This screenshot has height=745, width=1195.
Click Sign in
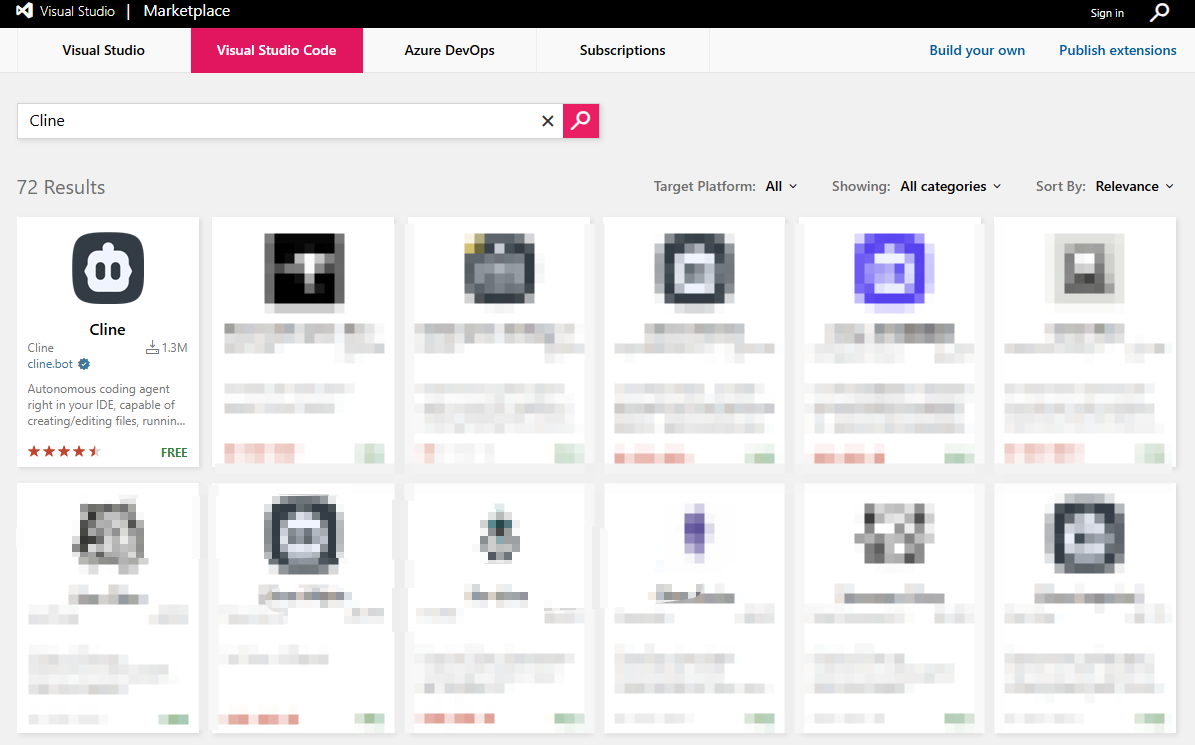click(1107, 13)
